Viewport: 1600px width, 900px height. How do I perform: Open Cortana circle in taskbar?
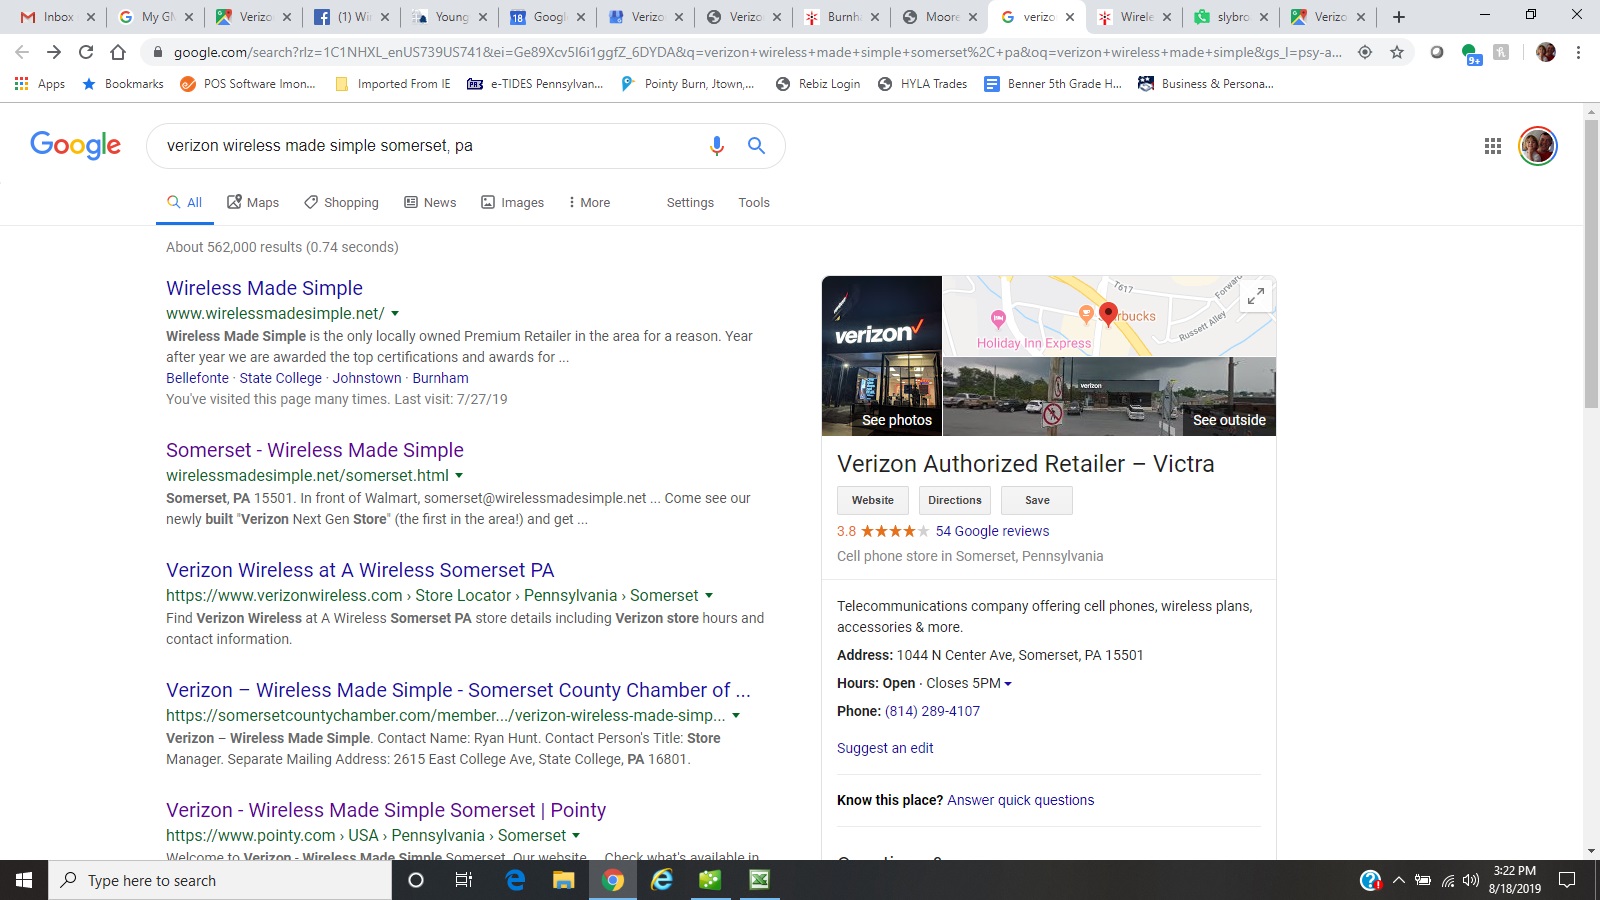click(416, 880)
